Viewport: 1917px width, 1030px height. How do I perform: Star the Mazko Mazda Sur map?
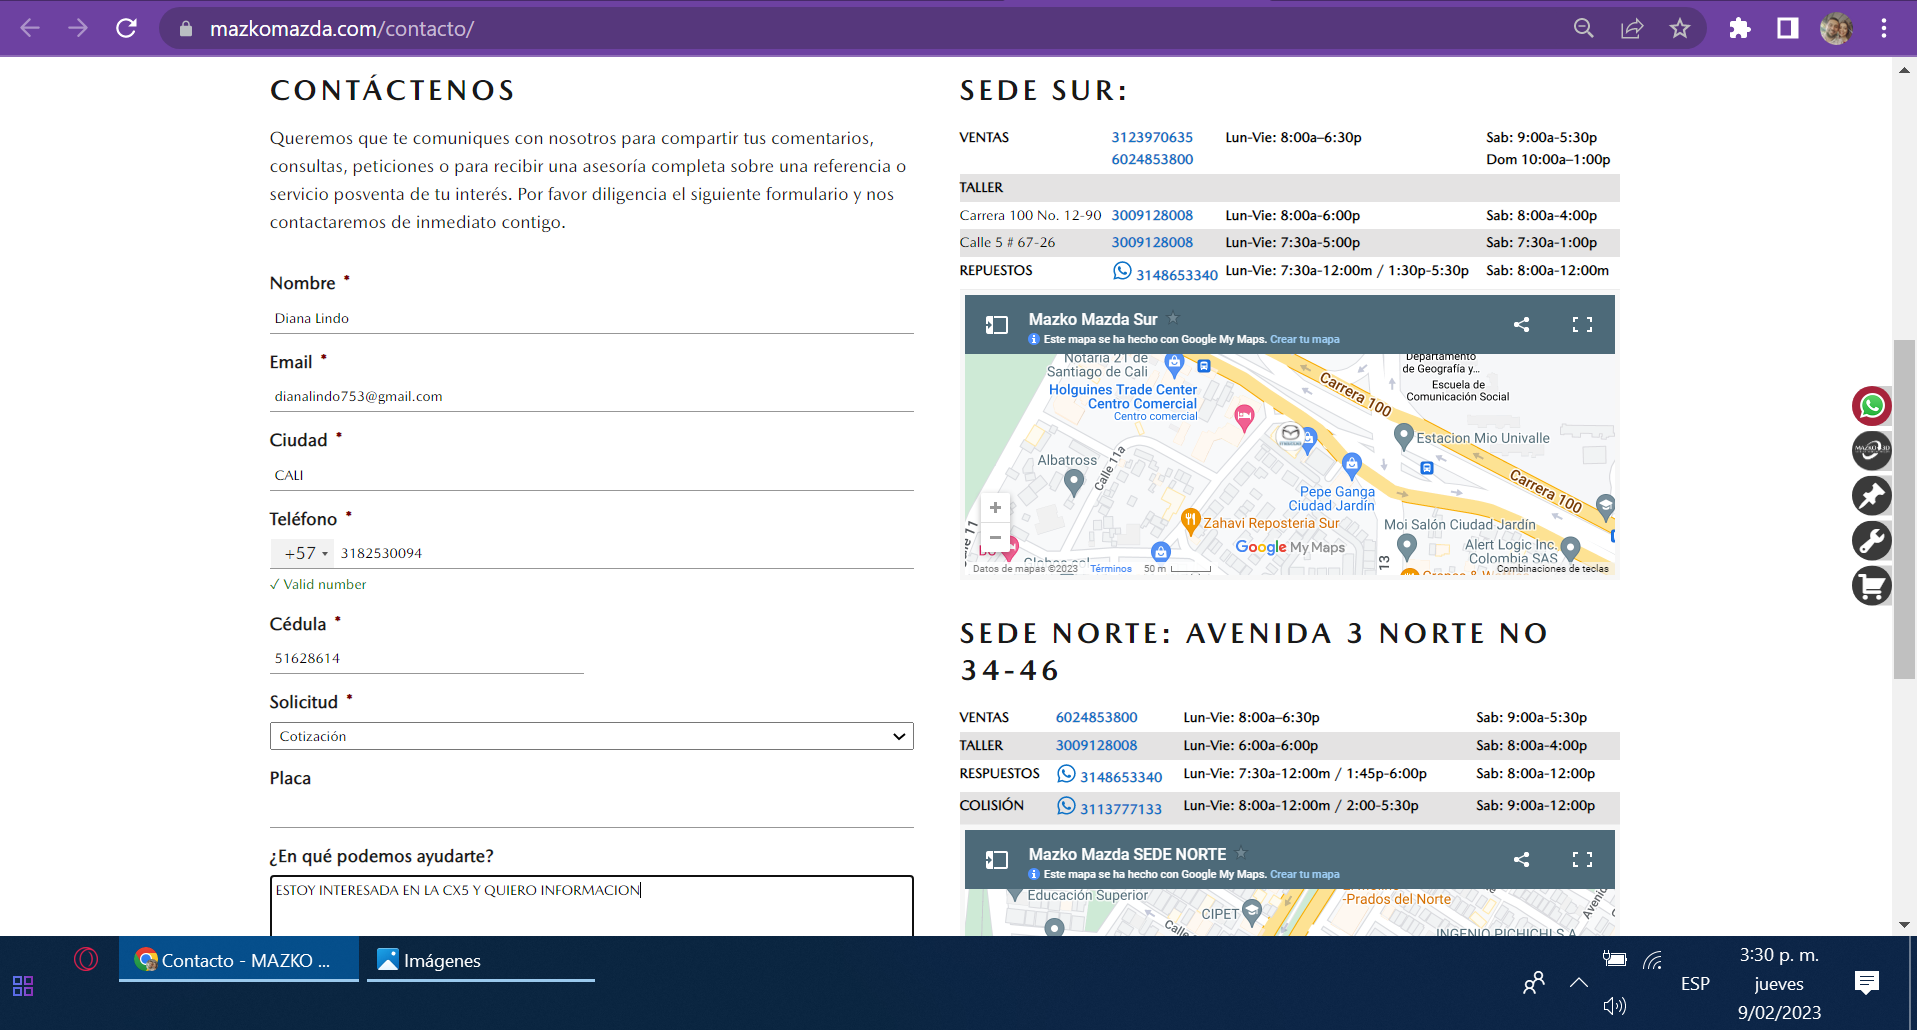[x=1174, y=319]
